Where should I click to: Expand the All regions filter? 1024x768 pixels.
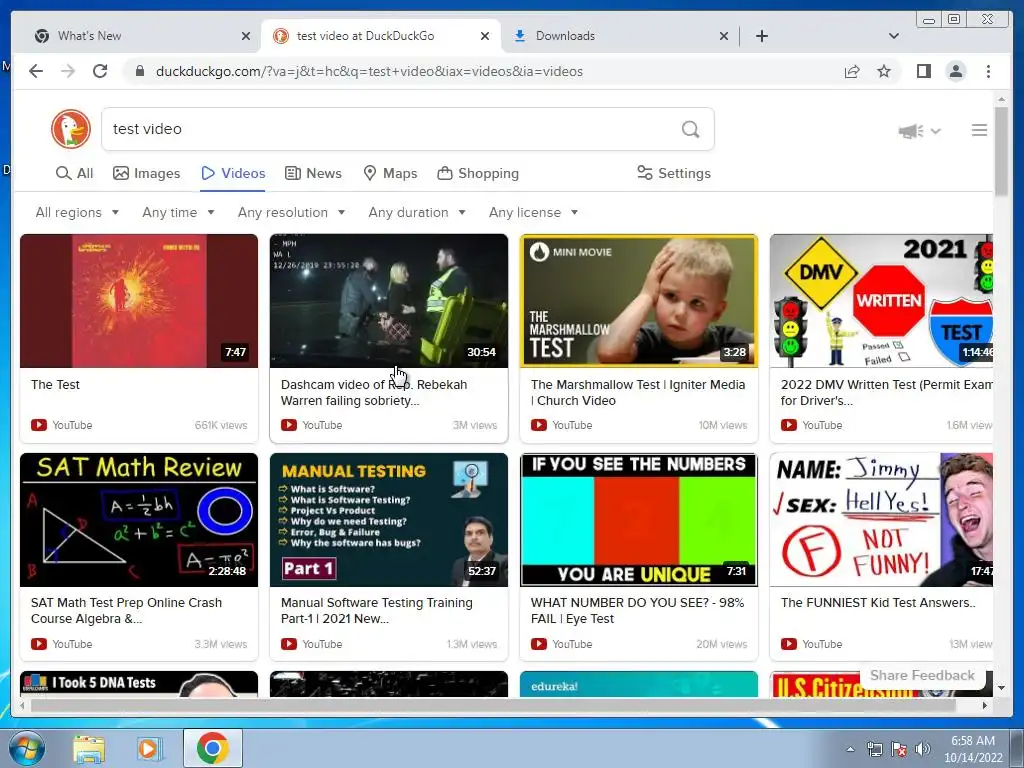coord(77,212)
